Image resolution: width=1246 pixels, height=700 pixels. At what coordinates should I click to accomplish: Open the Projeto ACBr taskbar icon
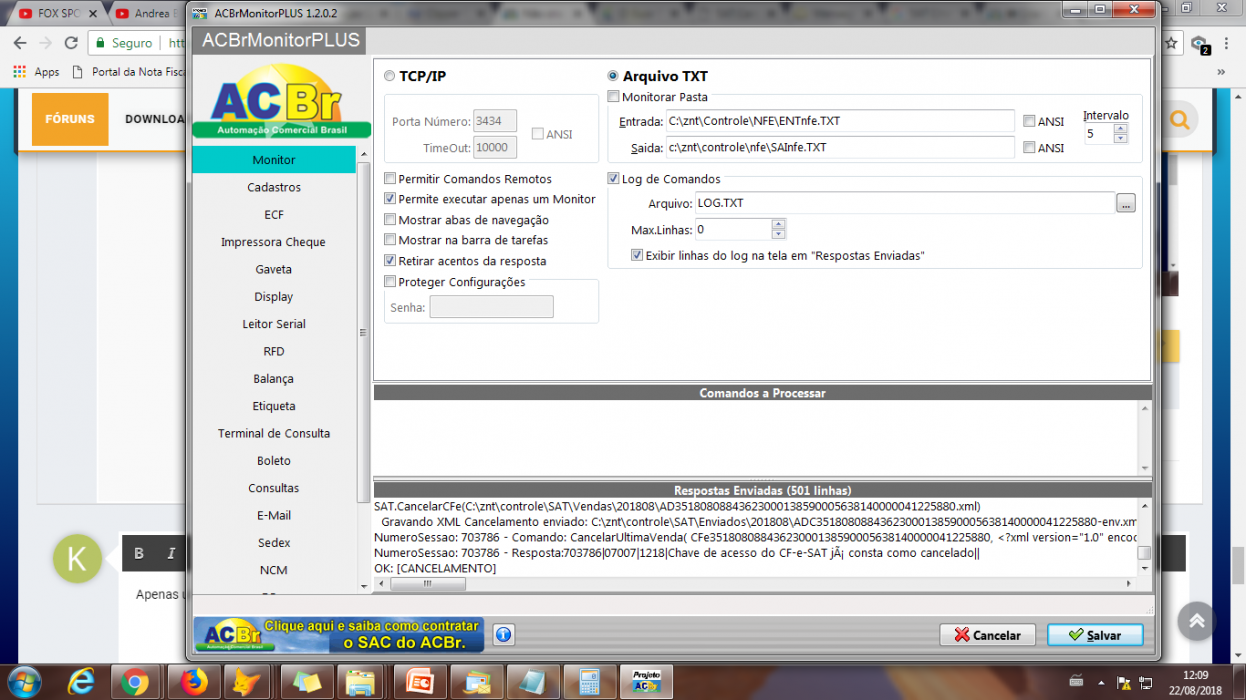tap(646, 683)
